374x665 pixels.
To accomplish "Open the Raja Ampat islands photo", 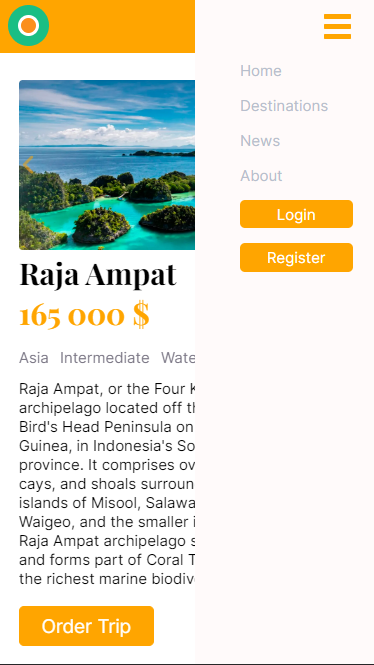I will click(107, 165).
